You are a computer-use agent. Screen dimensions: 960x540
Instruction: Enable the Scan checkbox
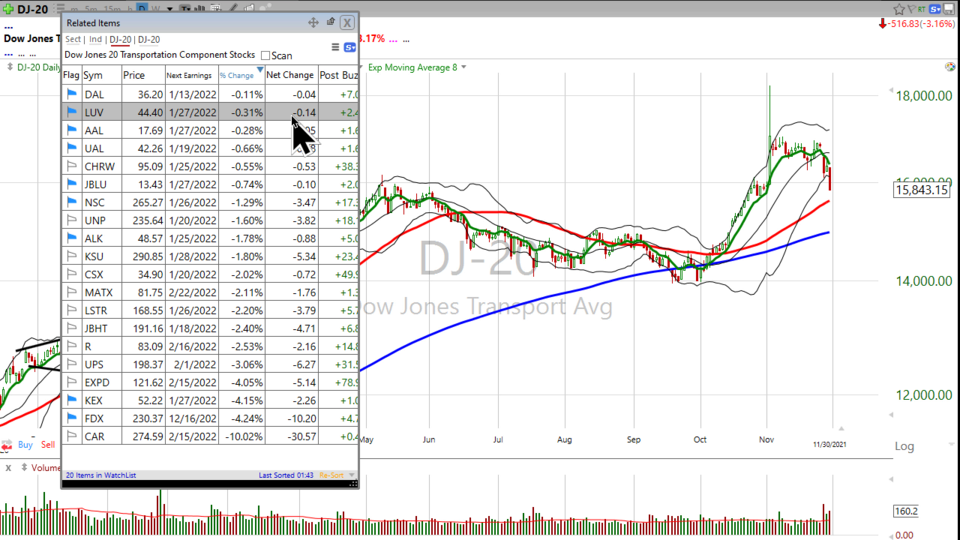(x=265, y=56)
